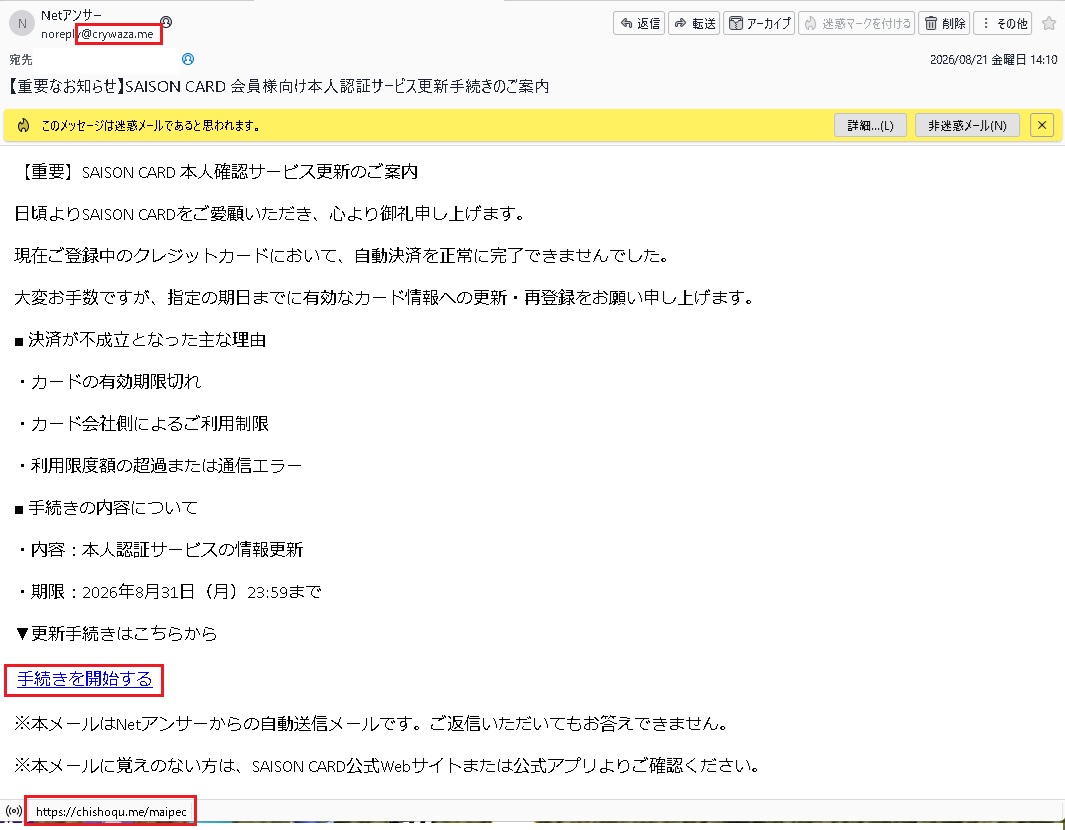This screenshot has height=830, width=1065.
Task: Click the heading ■ 手続きの内容について
Action: point(106,508)
